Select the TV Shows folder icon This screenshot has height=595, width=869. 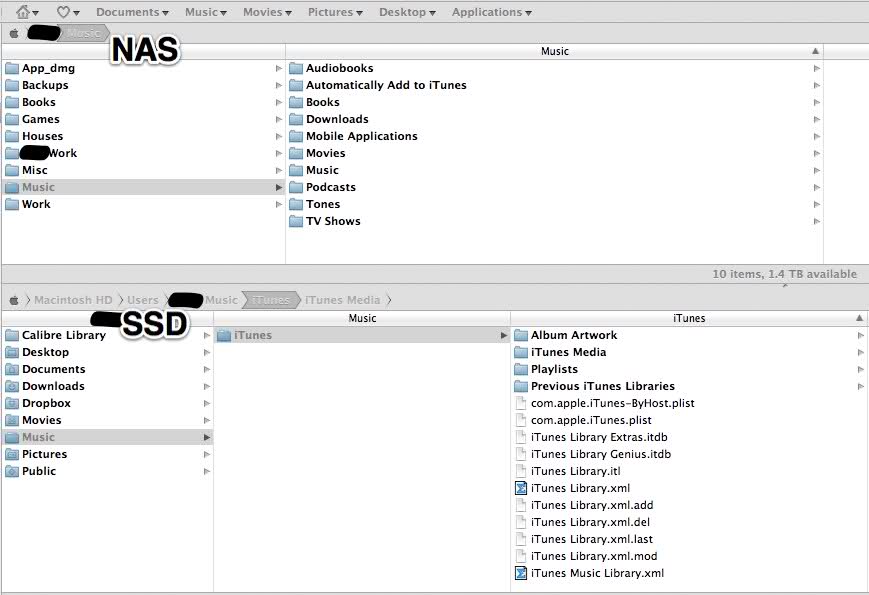point(296,221)
